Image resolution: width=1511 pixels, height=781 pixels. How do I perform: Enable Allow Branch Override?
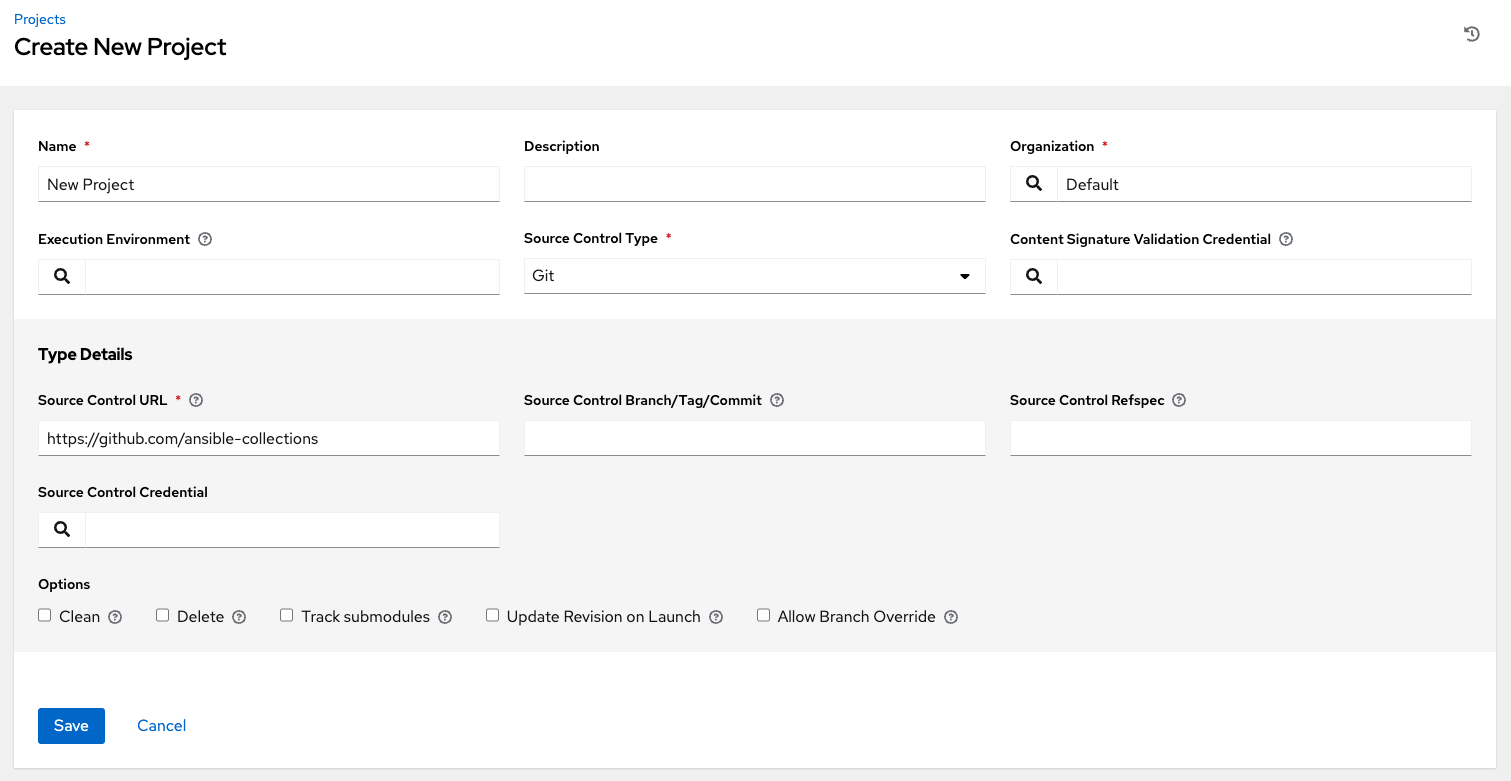point(763,614)
